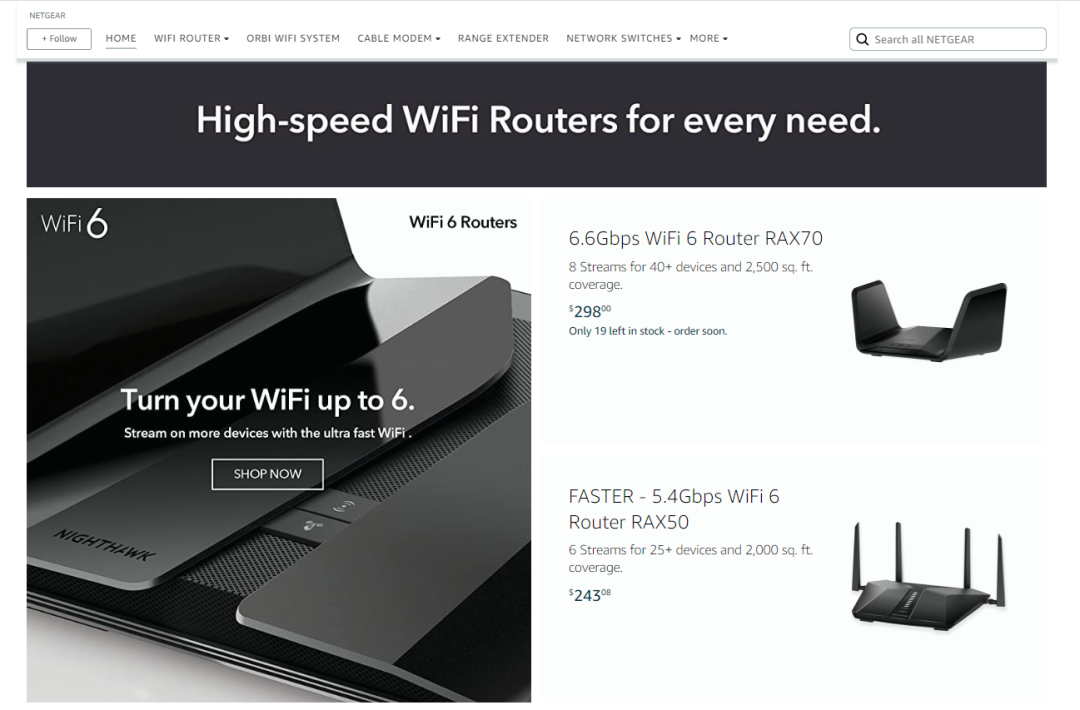Click the $298.00 price of RAX70
Image resolution: width=1080 pixels, height=710 pixels.
[x=590, y=311]
